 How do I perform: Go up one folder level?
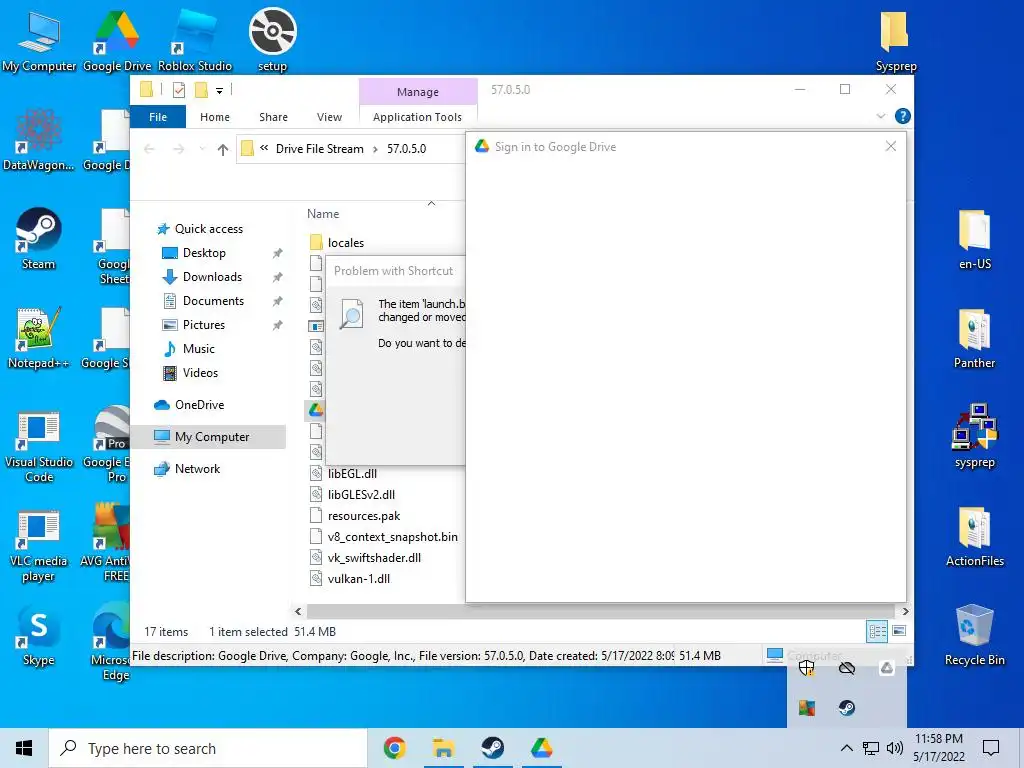click(x=223, y=150)
